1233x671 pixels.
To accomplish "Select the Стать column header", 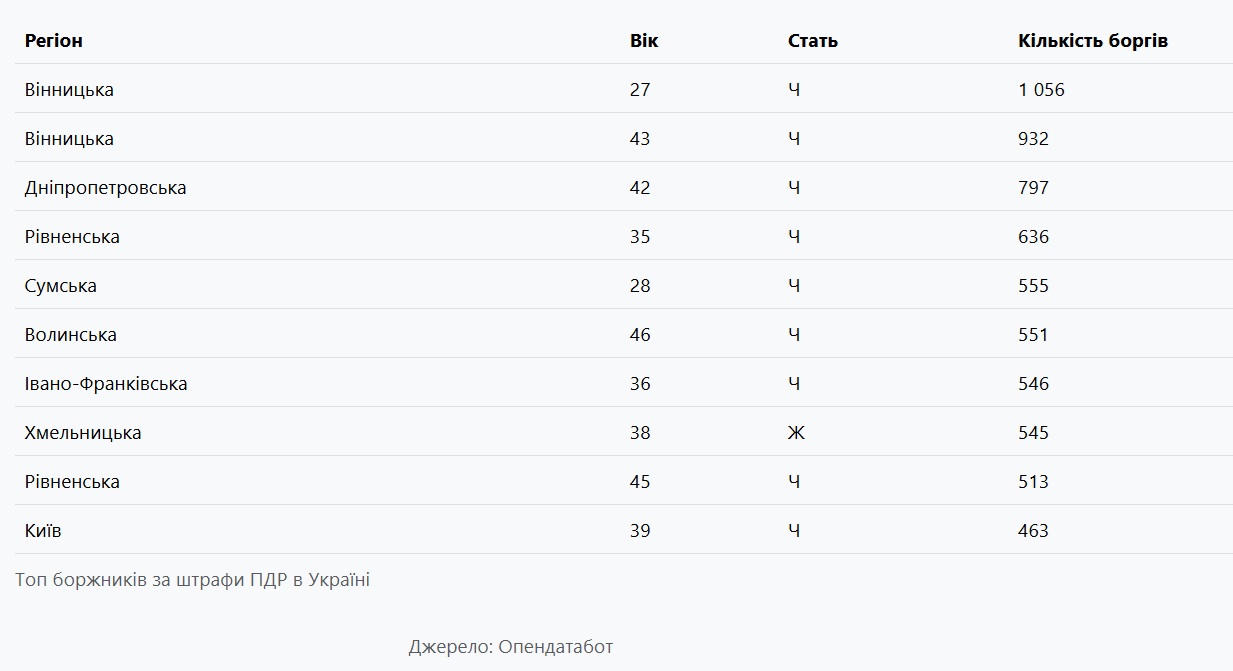I will click(x=812, y=41).
